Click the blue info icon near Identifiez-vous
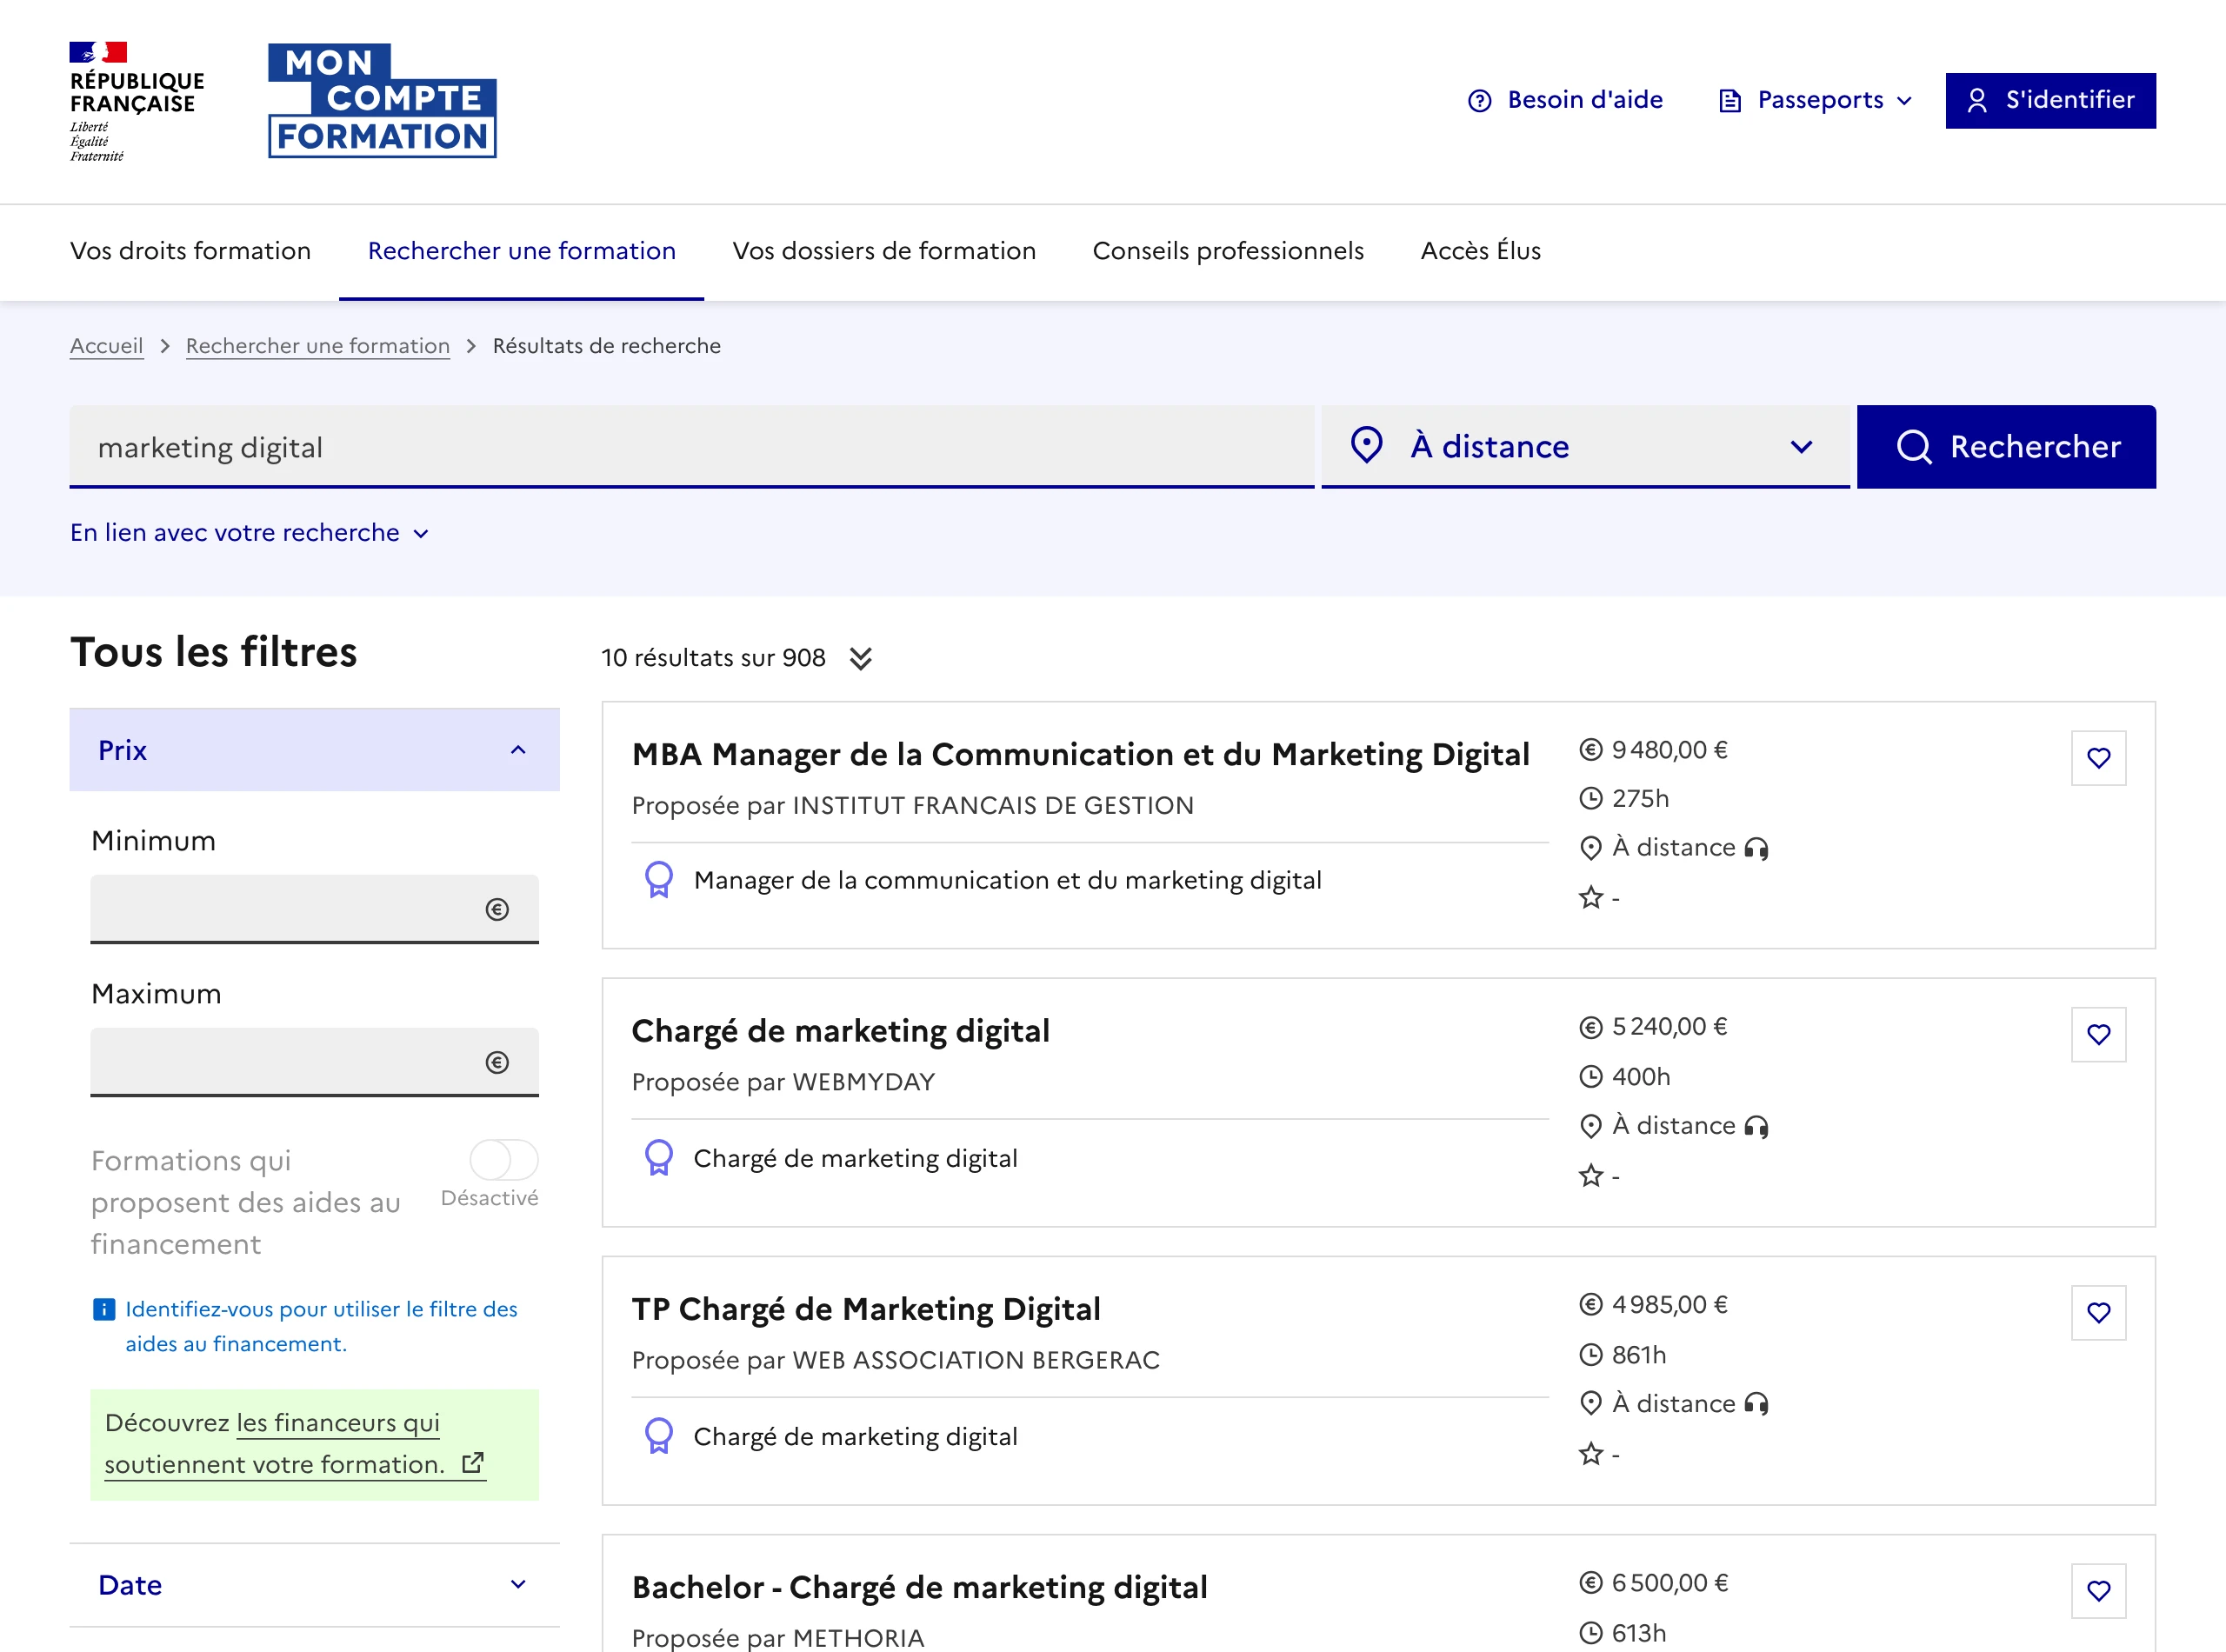 (103, 1309)
